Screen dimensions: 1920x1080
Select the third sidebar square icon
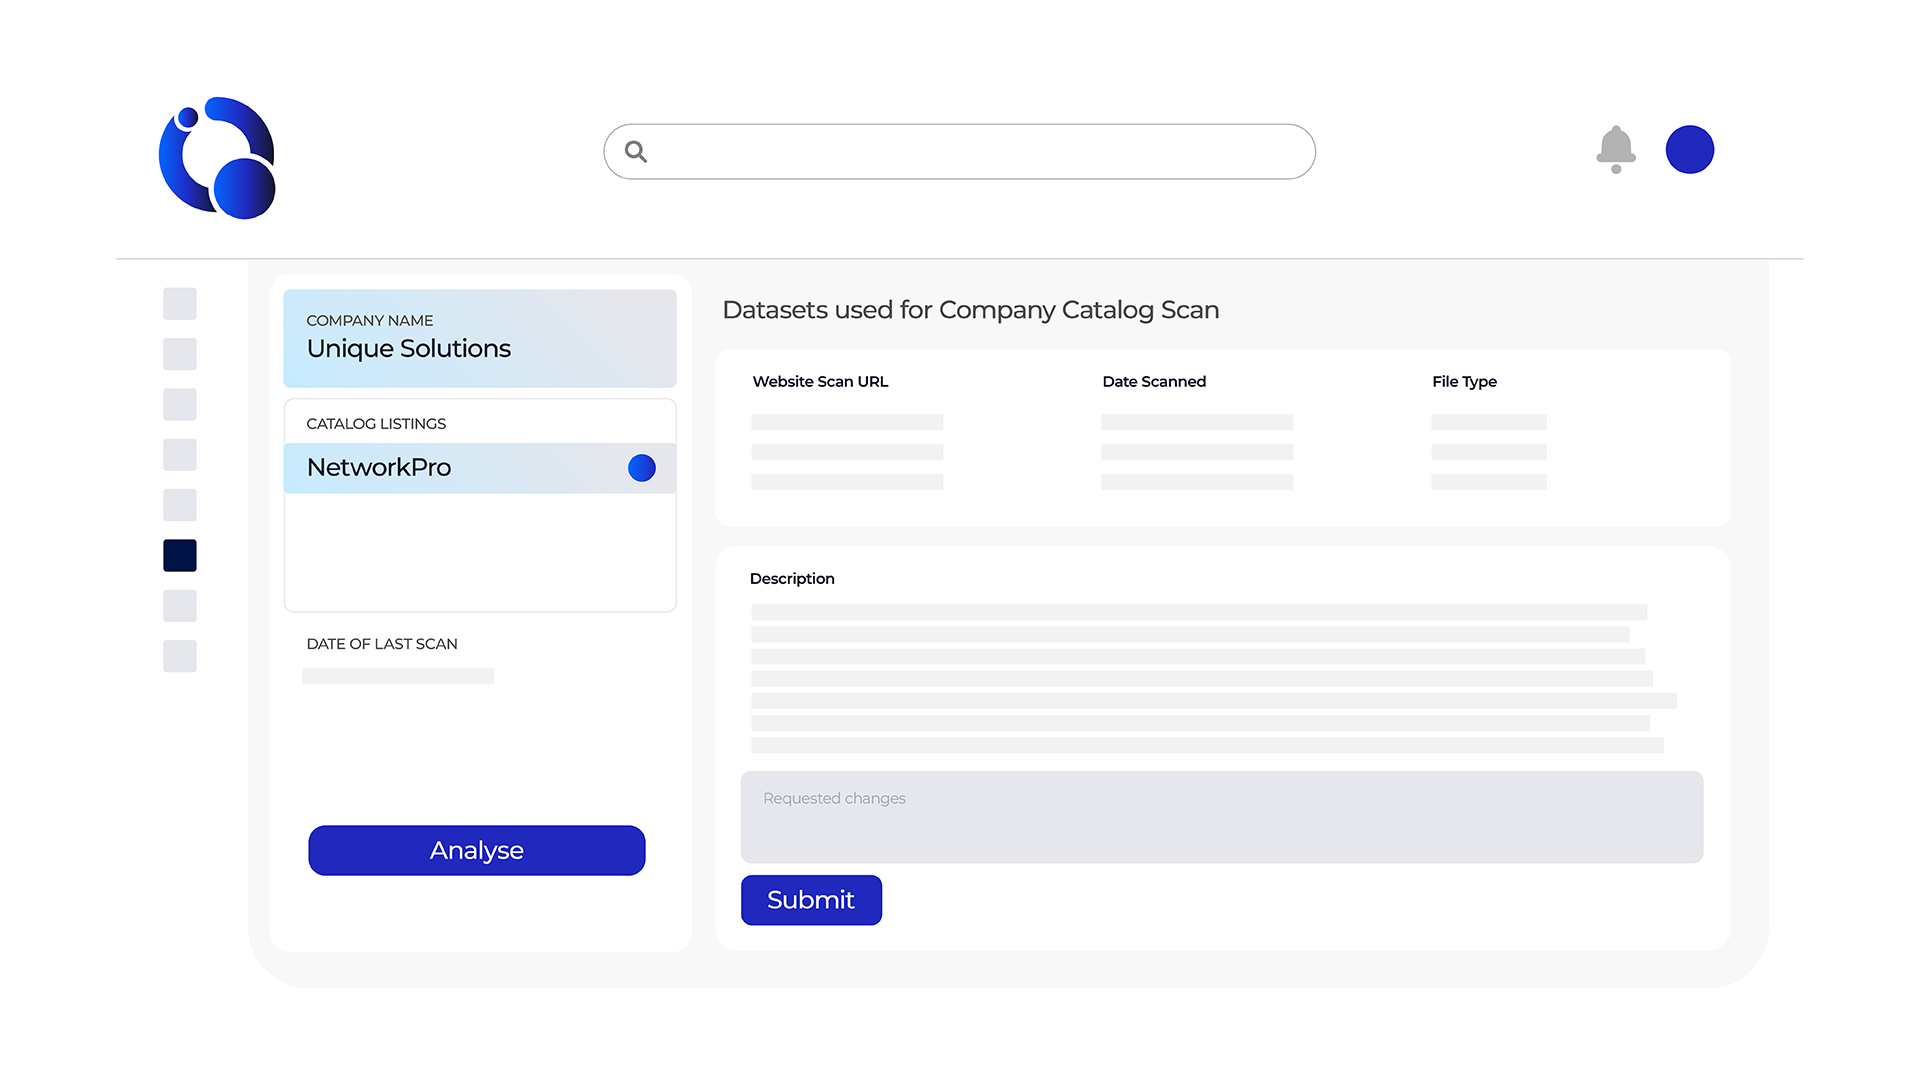click(x=180, y=405)
